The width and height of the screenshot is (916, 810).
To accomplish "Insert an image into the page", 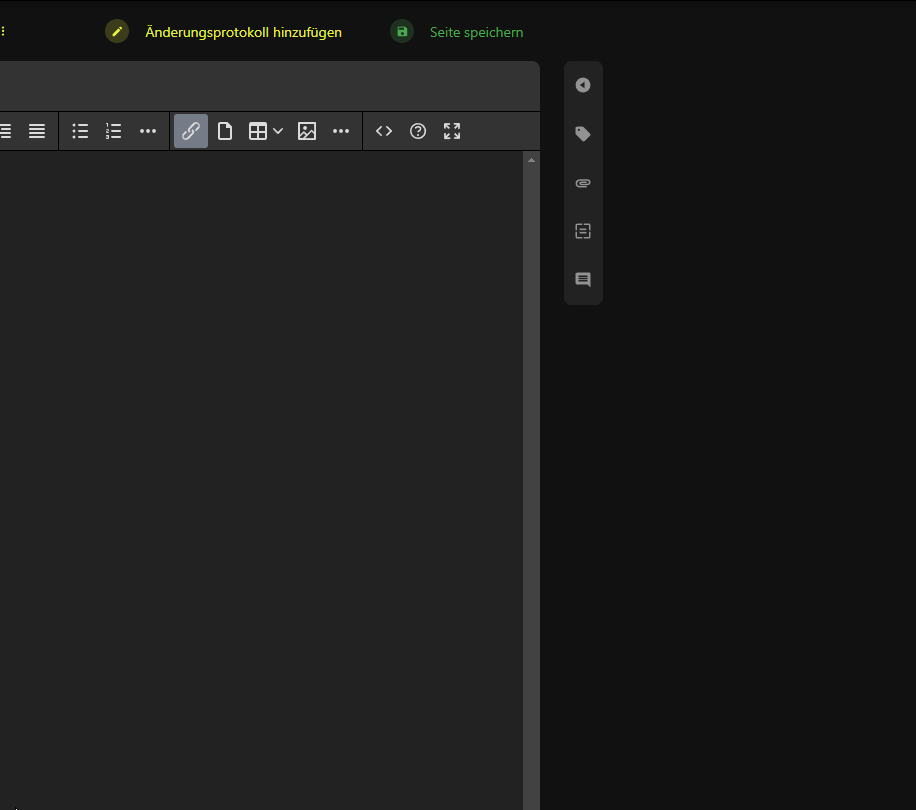I will click(x=306, y=131).
